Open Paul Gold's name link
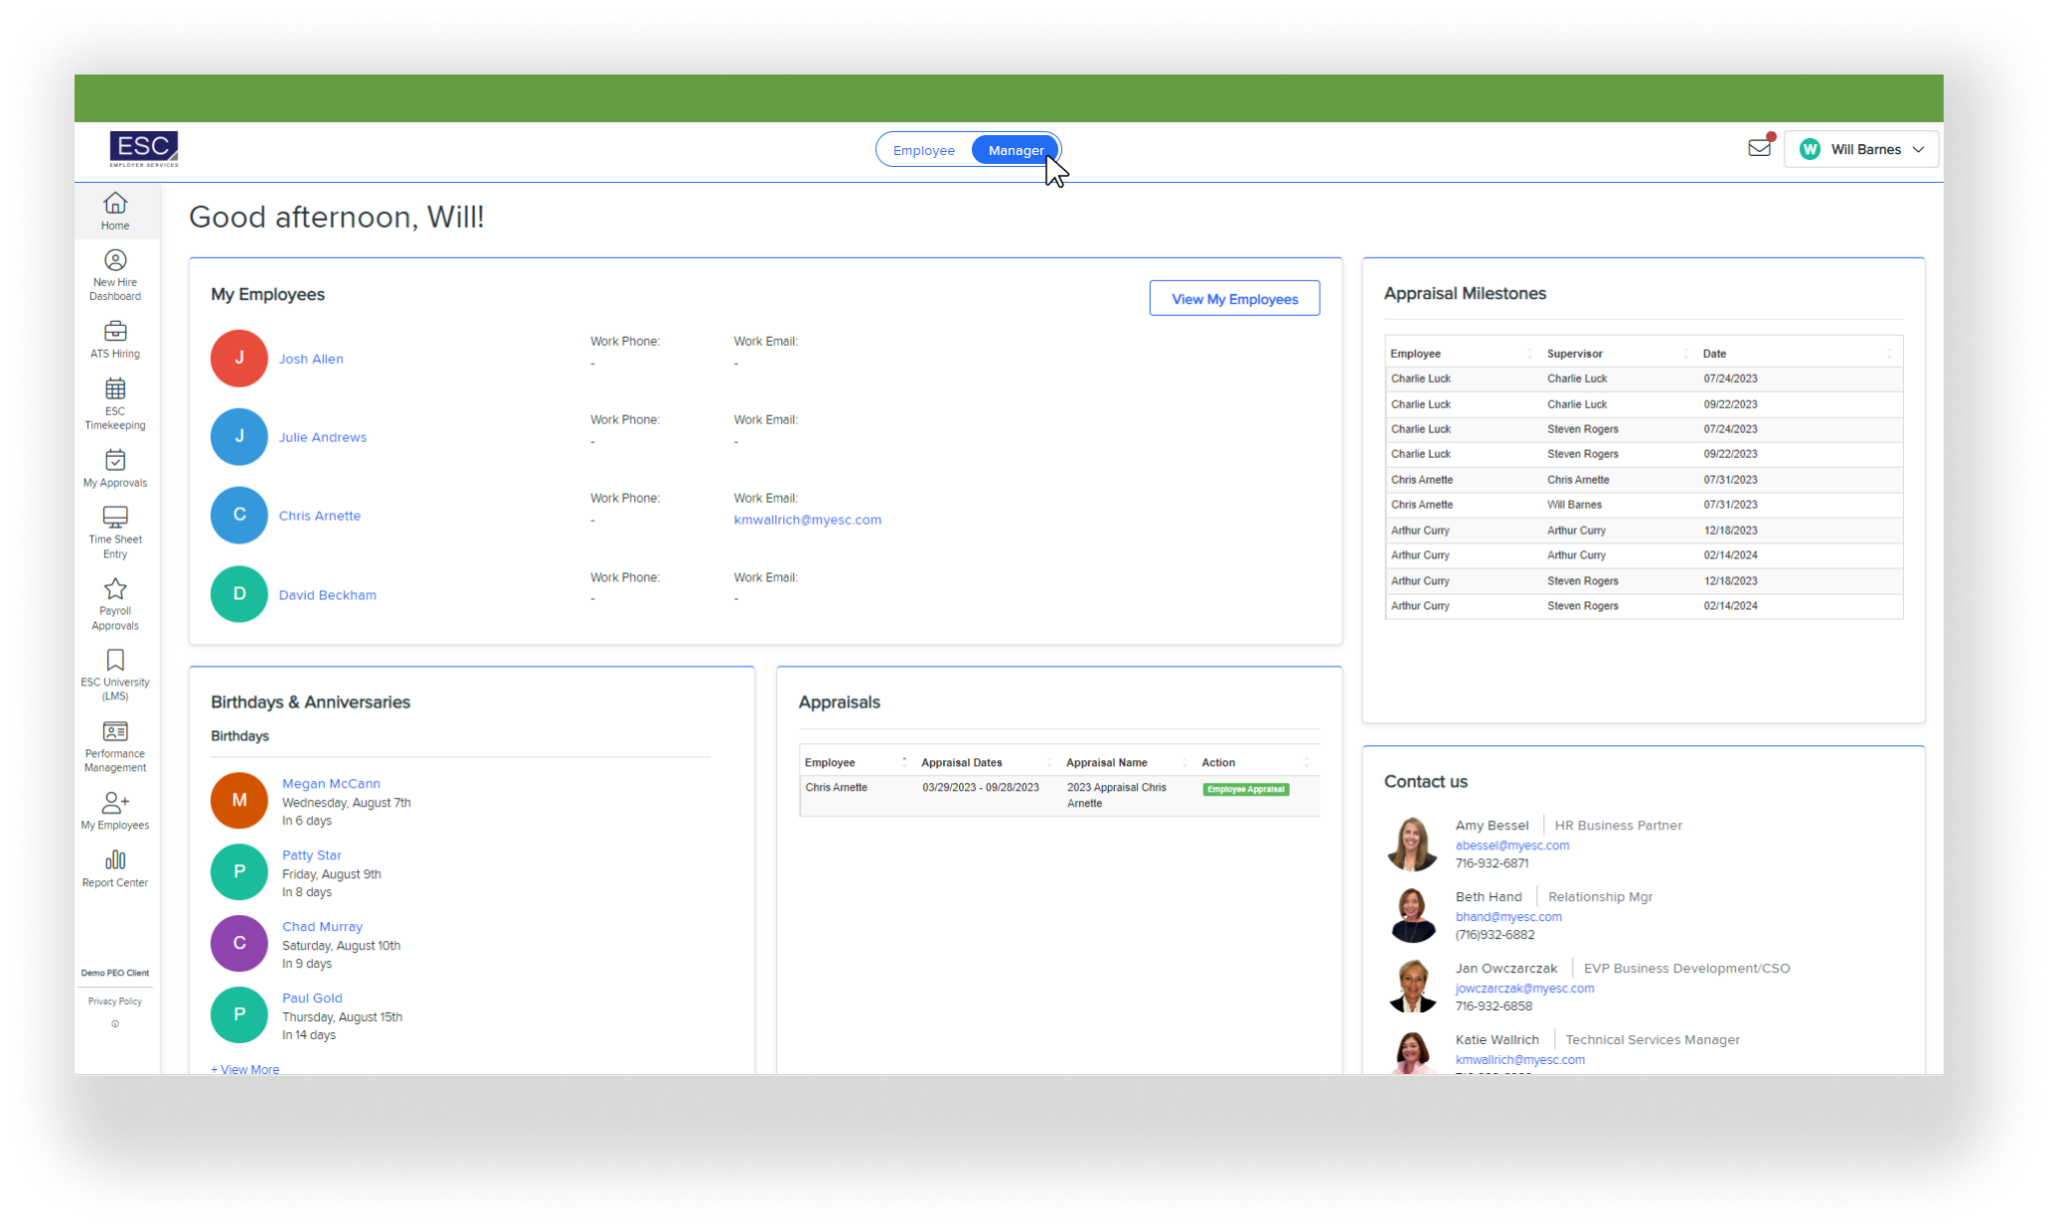 (x=312, y=998)
